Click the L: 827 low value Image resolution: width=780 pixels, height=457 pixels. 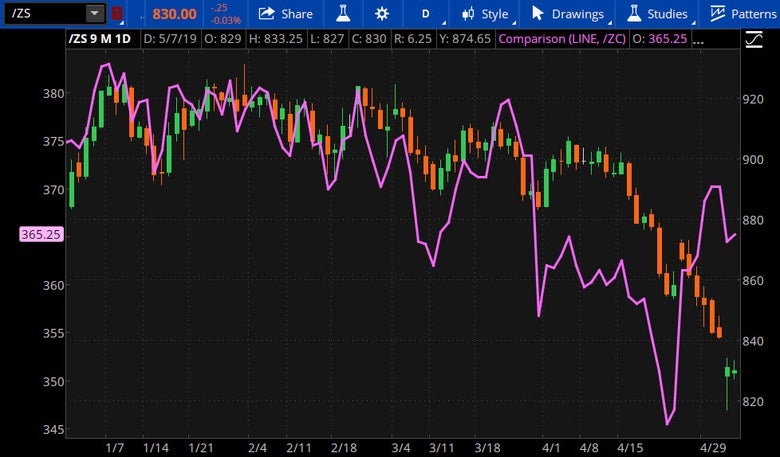click(x=327, y=39)
